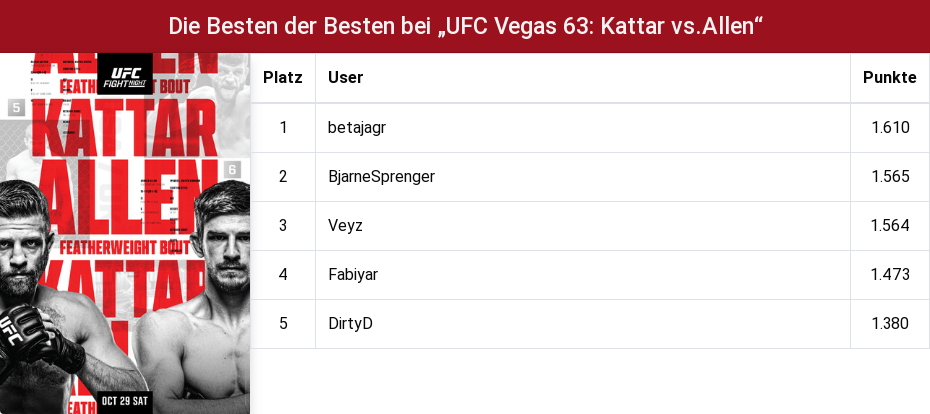Click the red title banner heading
The height and width of the screenshot is (414, 930).
(x=465, y=27)
